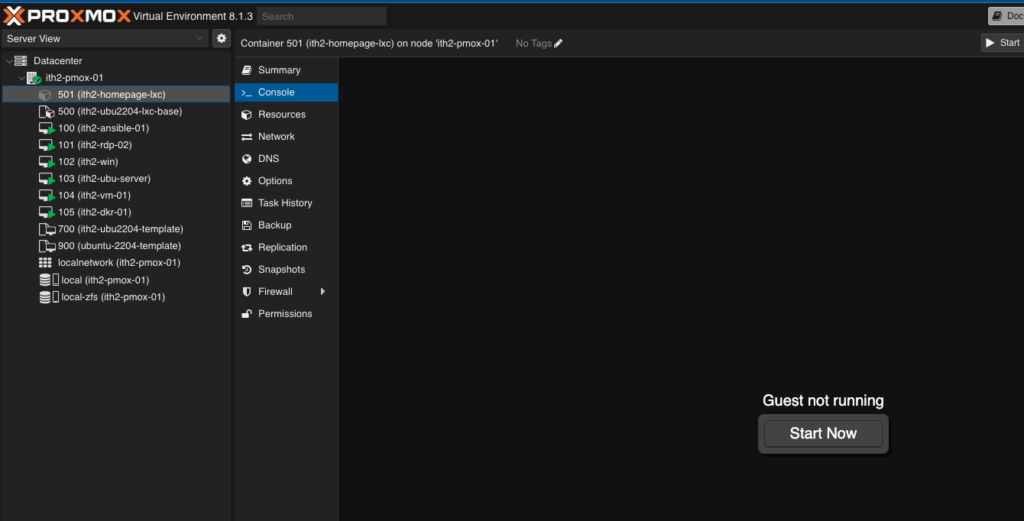
Task: Click the VM icon for 101 ith2-rdp-02
Action: [46, 145]
